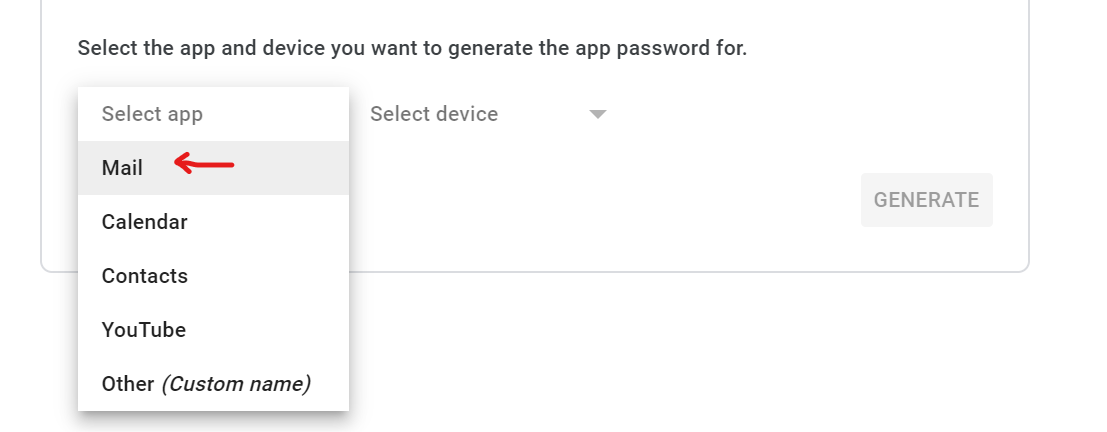This screenshot has height=432, width=1107.
Task: Choose the Calendar app option
Action: (x=145, y=222)
